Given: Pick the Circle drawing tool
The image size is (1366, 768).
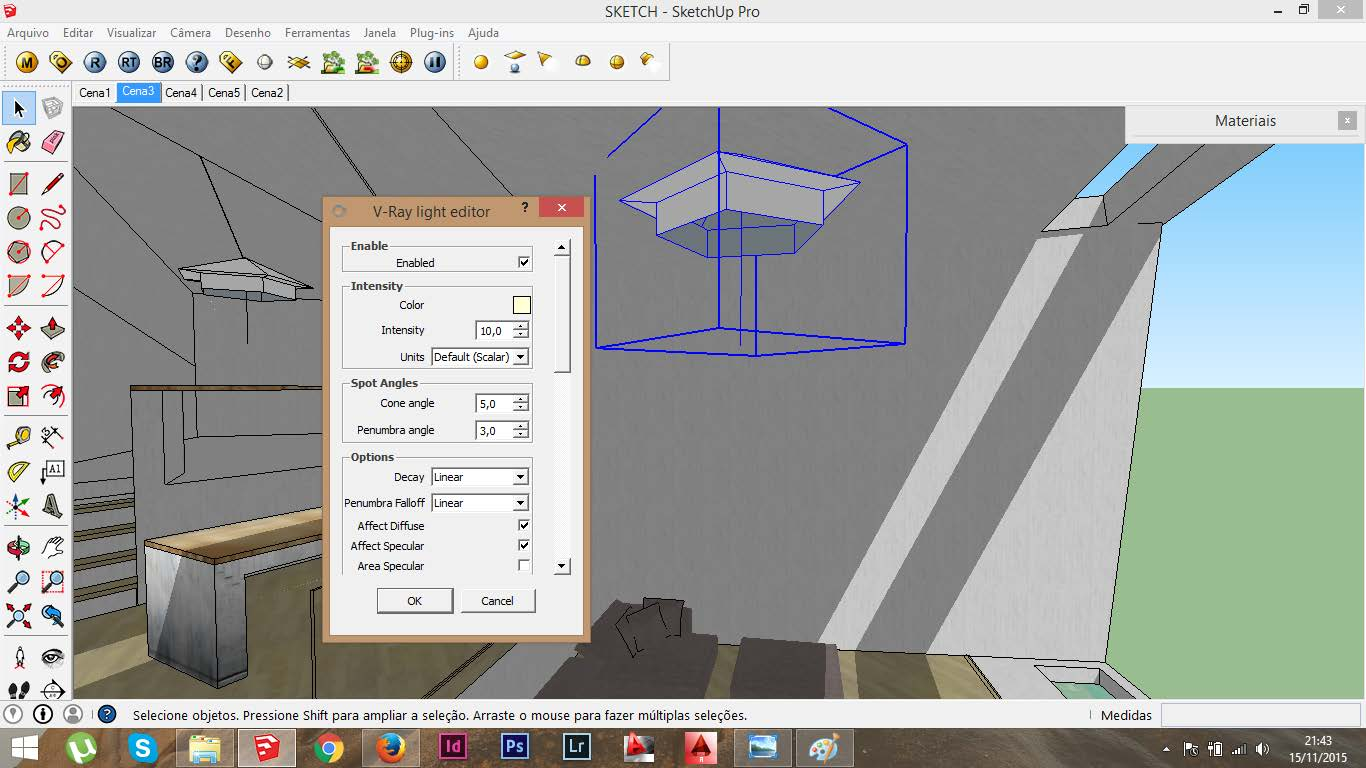Looking at the screenshot, I should 19,218.
